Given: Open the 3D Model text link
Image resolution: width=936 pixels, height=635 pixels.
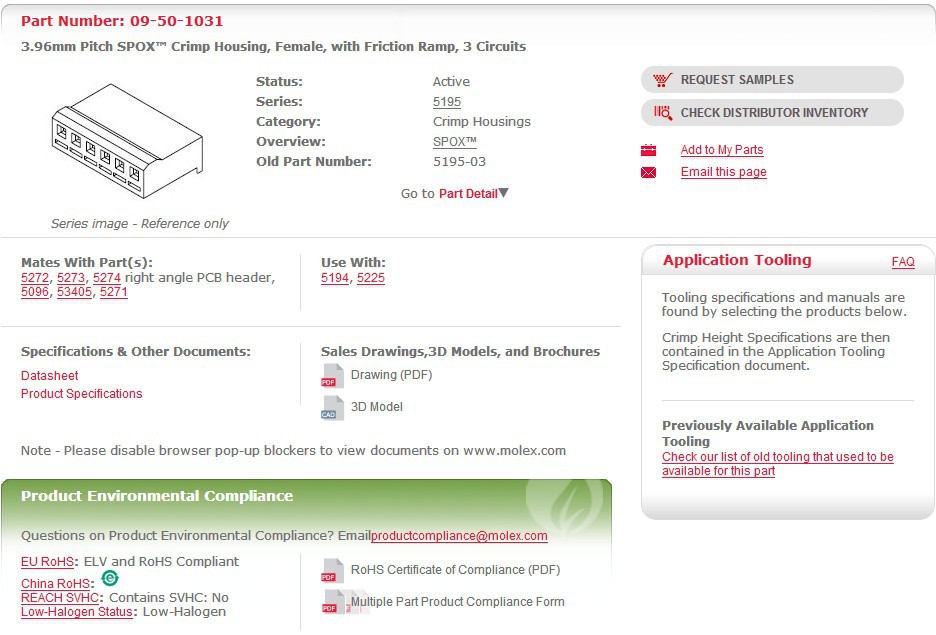Looking at the screenshot, I should (377, 406).
